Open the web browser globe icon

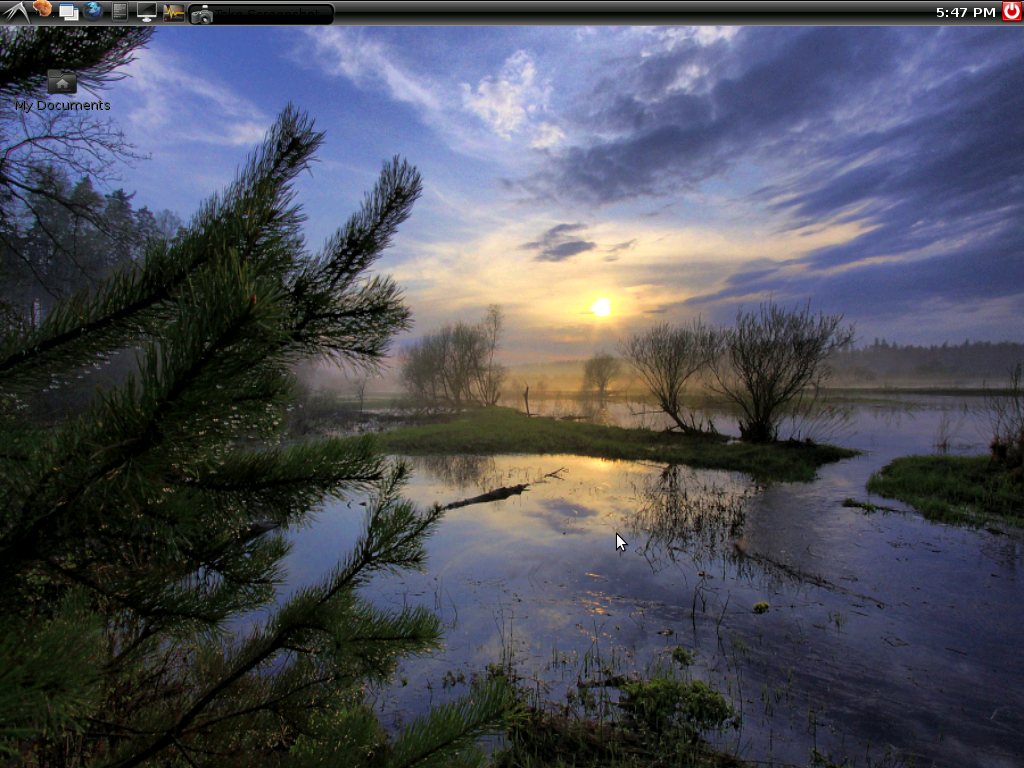[93, 11]
